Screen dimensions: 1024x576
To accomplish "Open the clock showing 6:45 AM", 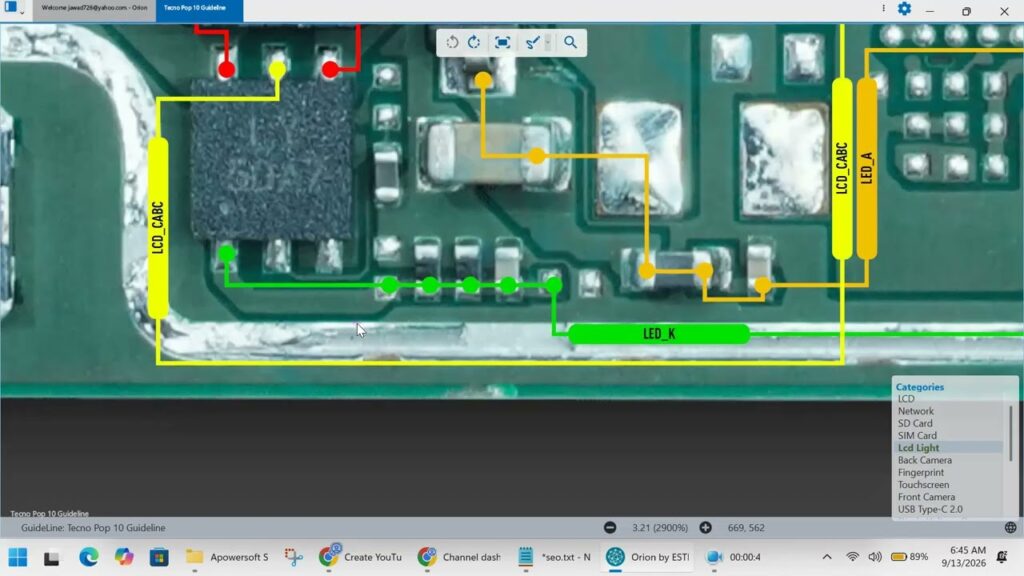I will [x=964, y=556].
